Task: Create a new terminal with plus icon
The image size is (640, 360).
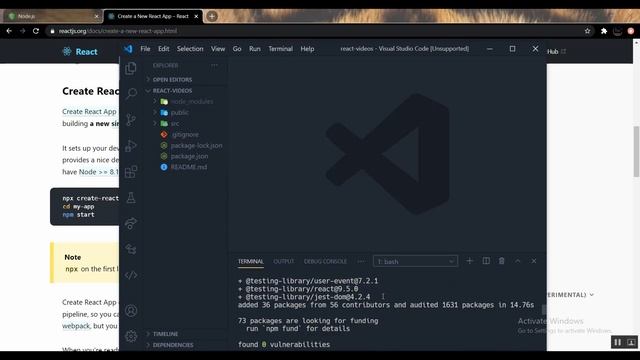Action: click(x=469, y=261)
